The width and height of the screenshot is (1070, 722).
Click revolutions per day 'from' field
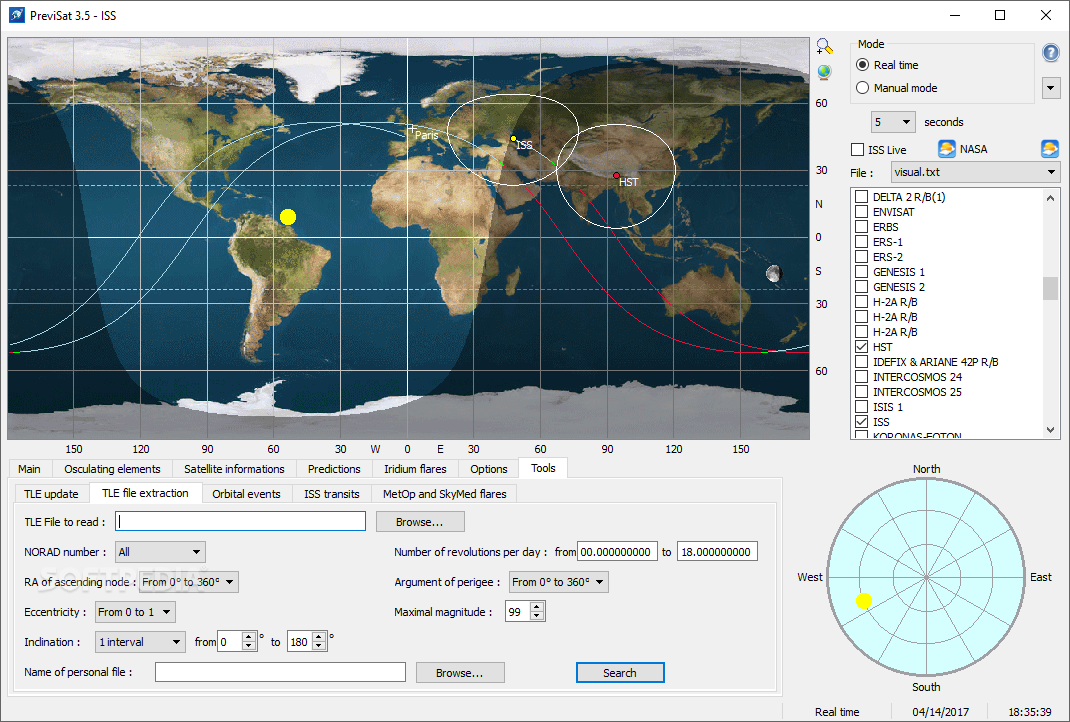tap(617, 551)
